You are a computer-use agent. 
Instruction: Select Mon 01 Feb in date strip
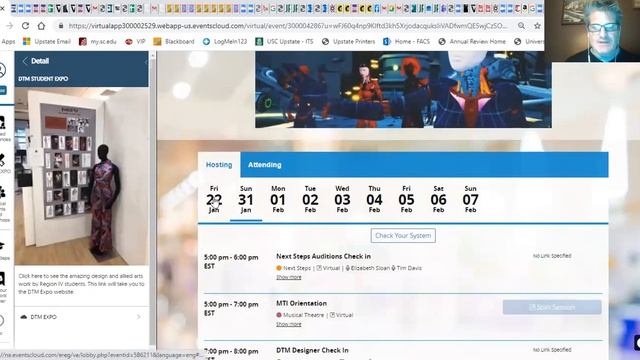pos(278,199)
